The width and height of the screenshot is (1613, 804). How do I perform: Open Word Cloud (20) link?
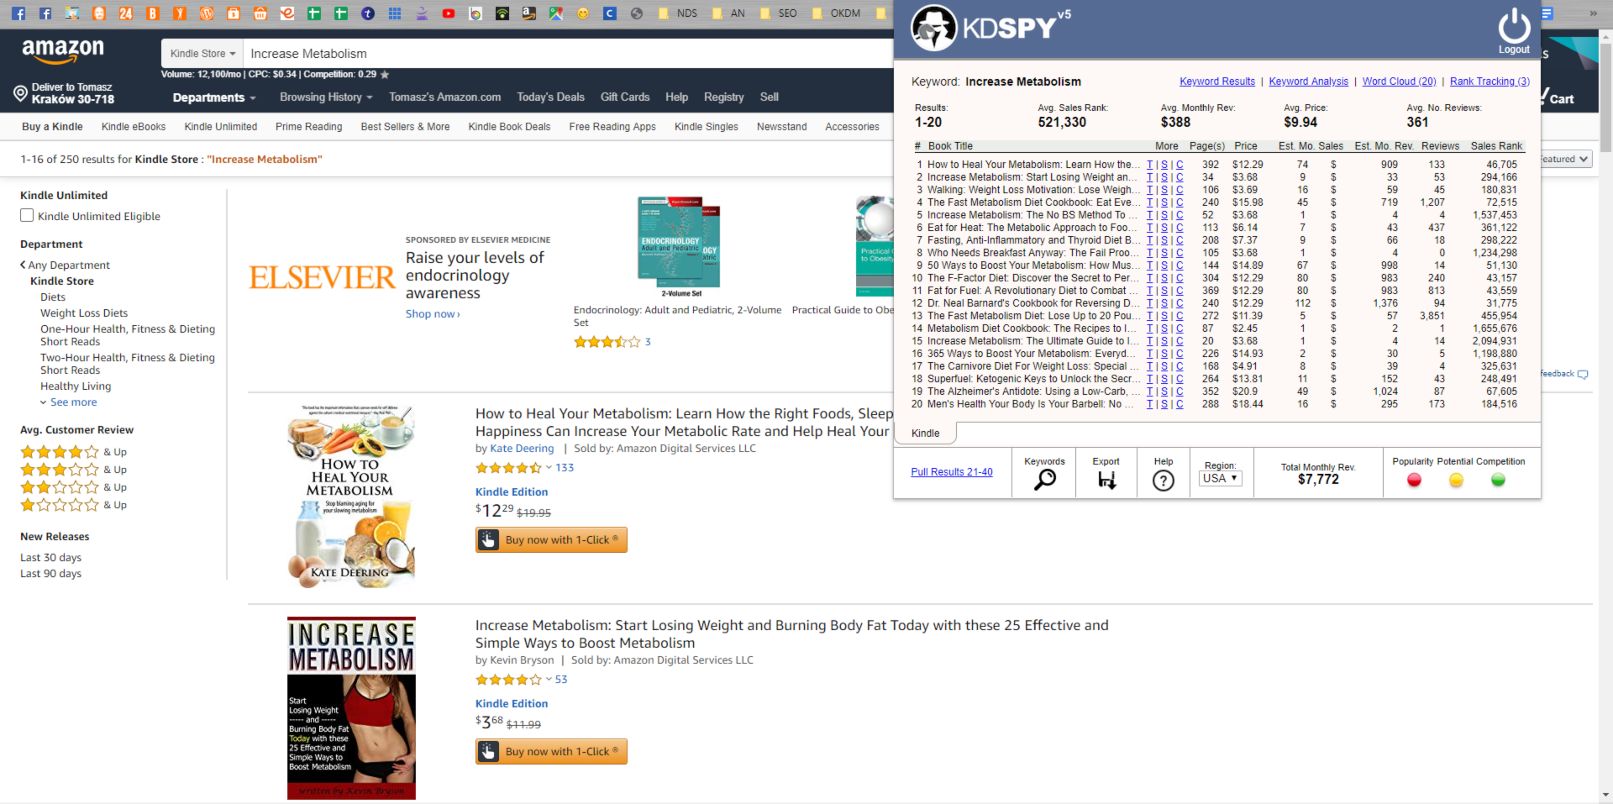point(1399,82)
